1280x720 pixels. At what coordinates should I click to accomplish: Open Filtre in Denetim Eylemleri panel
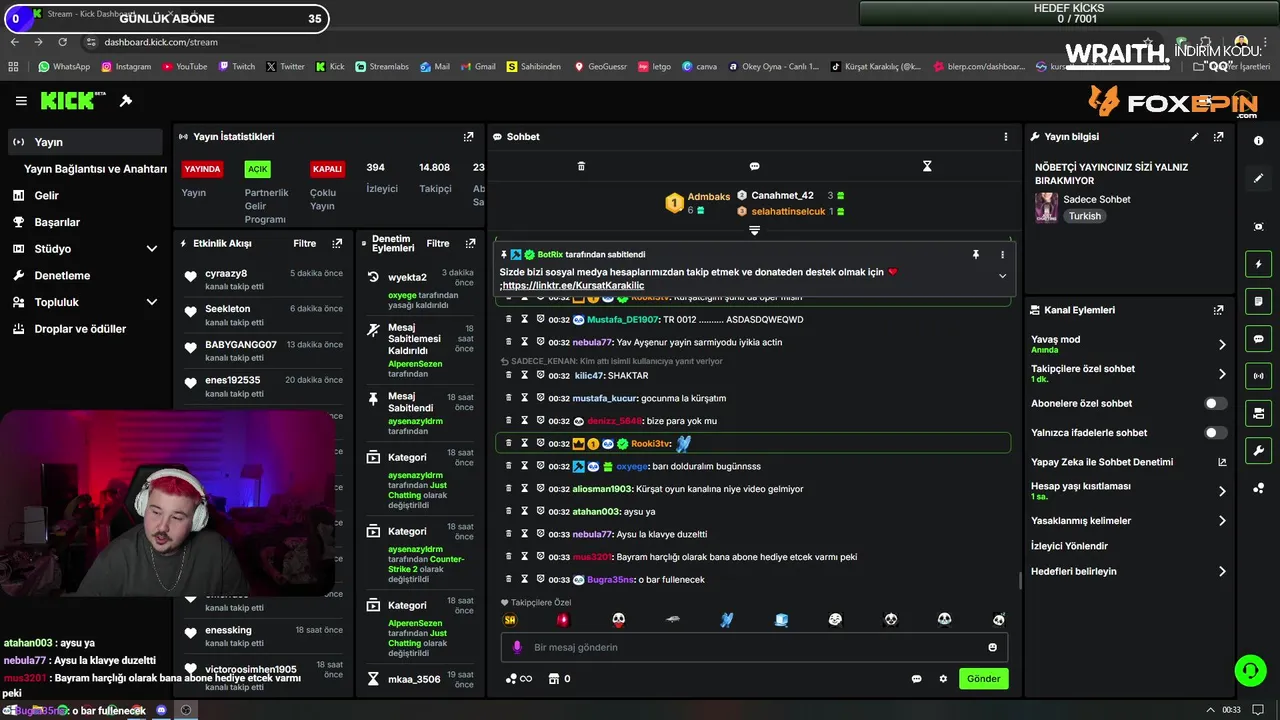(x=438, y=243)
